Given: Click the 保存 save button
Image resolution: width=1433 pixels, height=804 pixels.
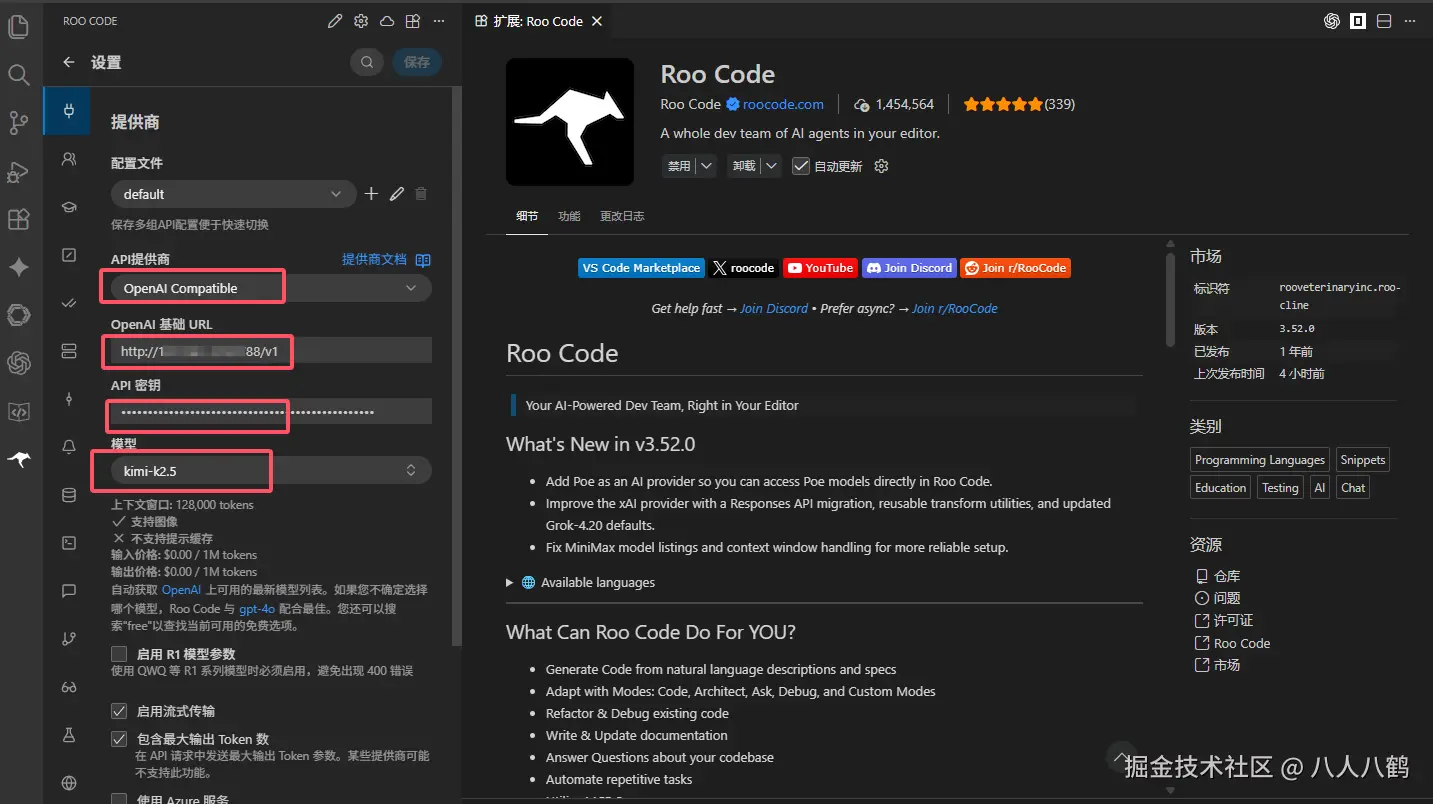Looking at the screenshot, I should [x=417, y=62].
